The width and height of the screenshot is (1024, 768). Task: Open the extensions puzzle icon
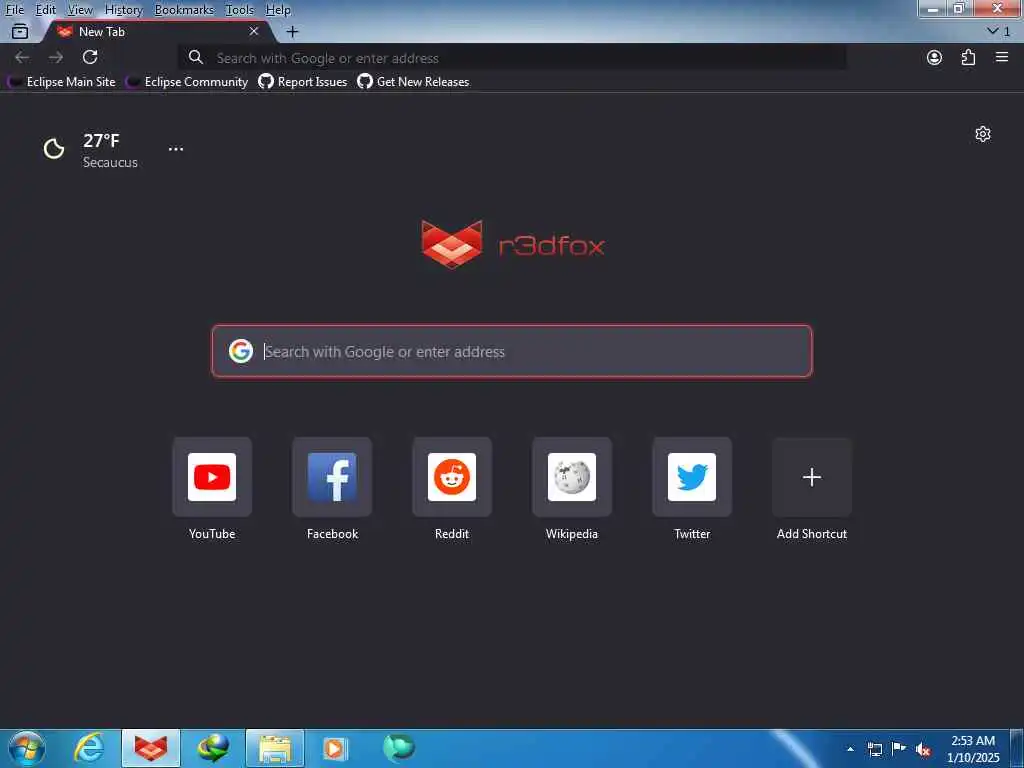[968, 57]
